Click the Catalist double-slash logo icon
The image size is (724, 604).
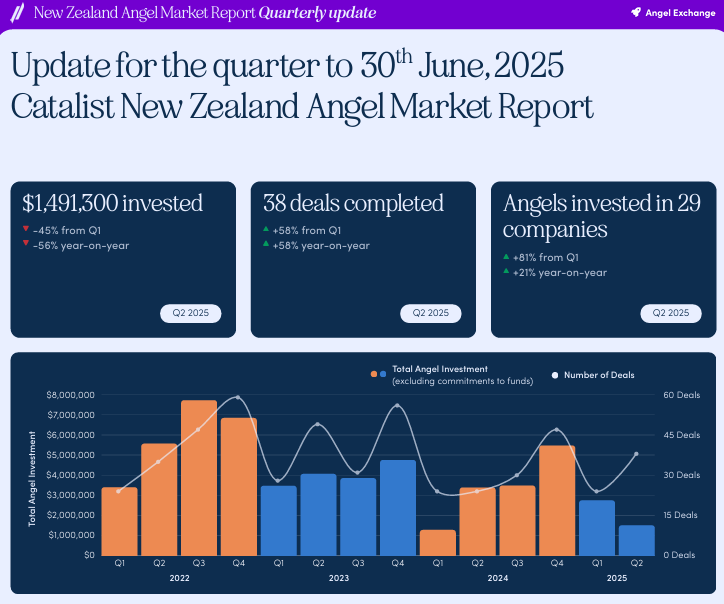[x=17, y=12]
